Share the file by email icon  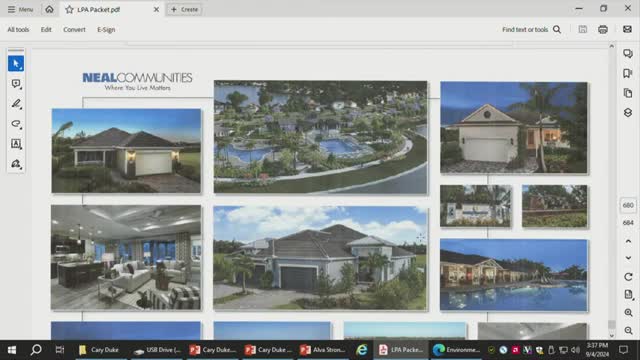point(627,29)
